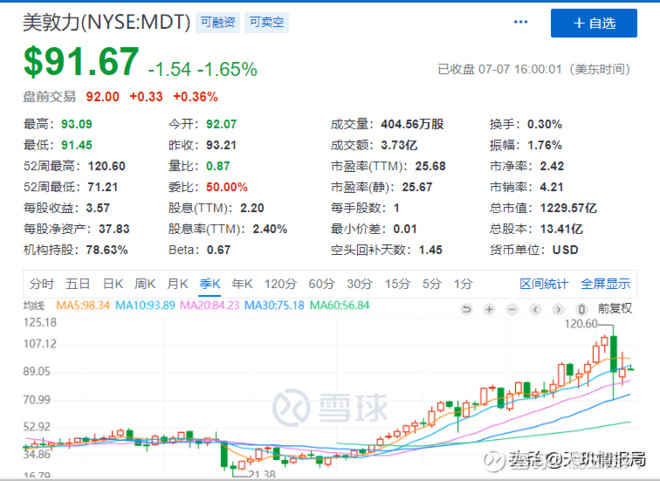Screen dimensions: 660x481
Task: Click the 可卖空 tag
Action: [266, 22]
